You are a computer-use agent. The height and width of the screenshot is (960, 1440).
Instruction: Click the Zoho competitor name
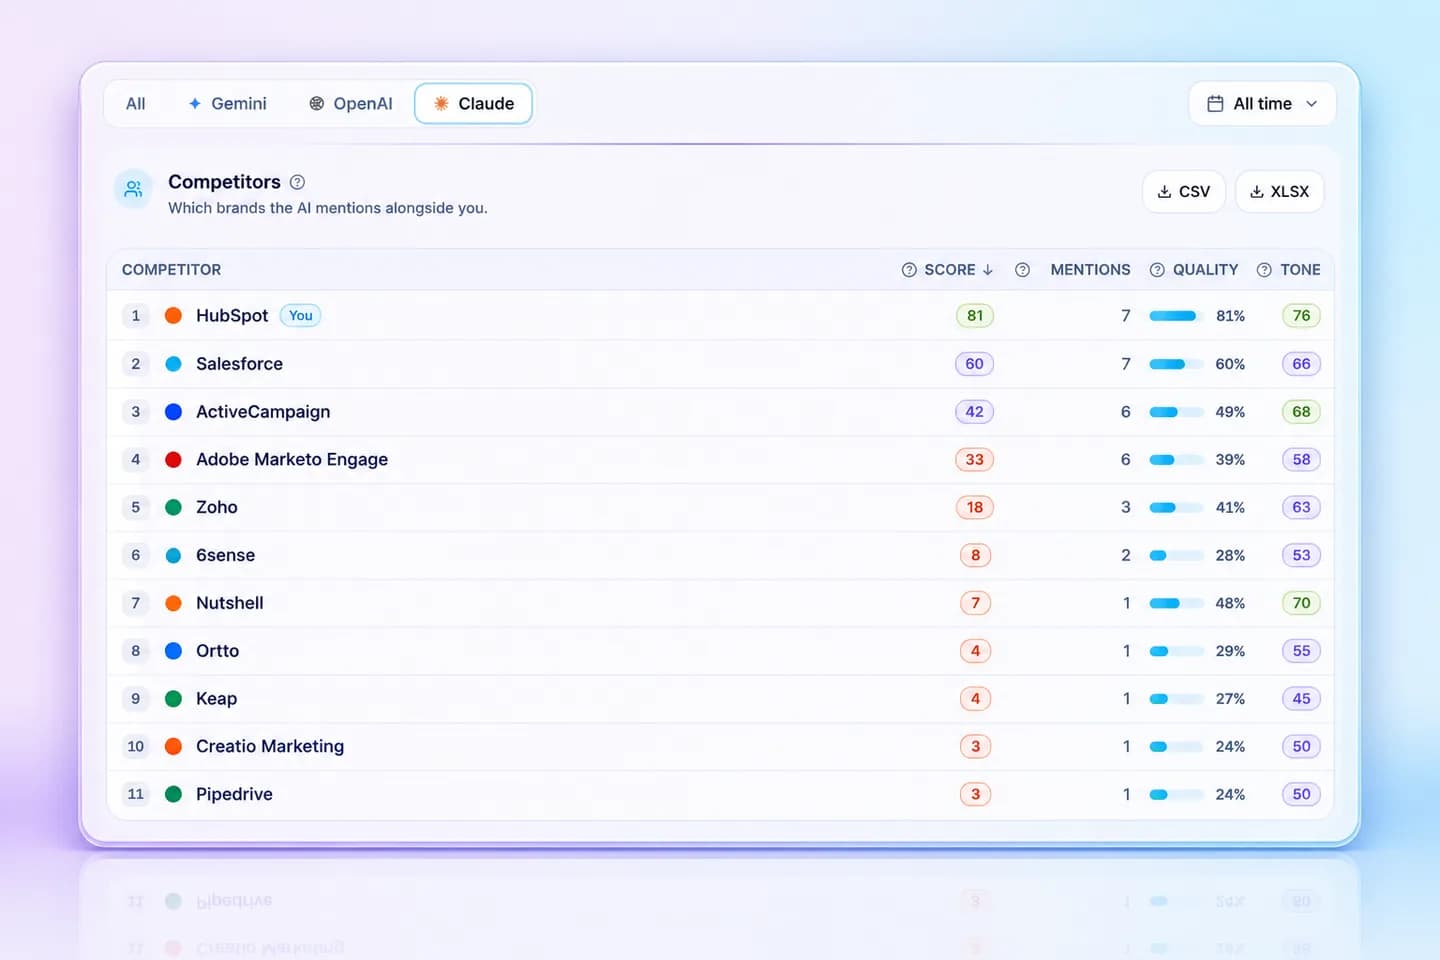(x=217, y=507)
